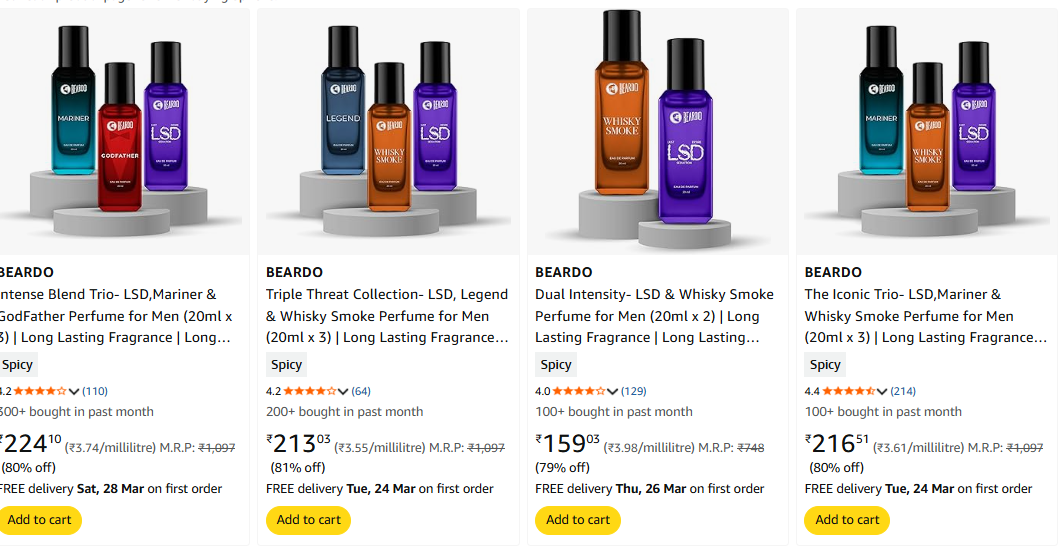Expand rating chevron for Dual Intensity perfume
Screen dimensions: 1064x558
tap(613, 391)
